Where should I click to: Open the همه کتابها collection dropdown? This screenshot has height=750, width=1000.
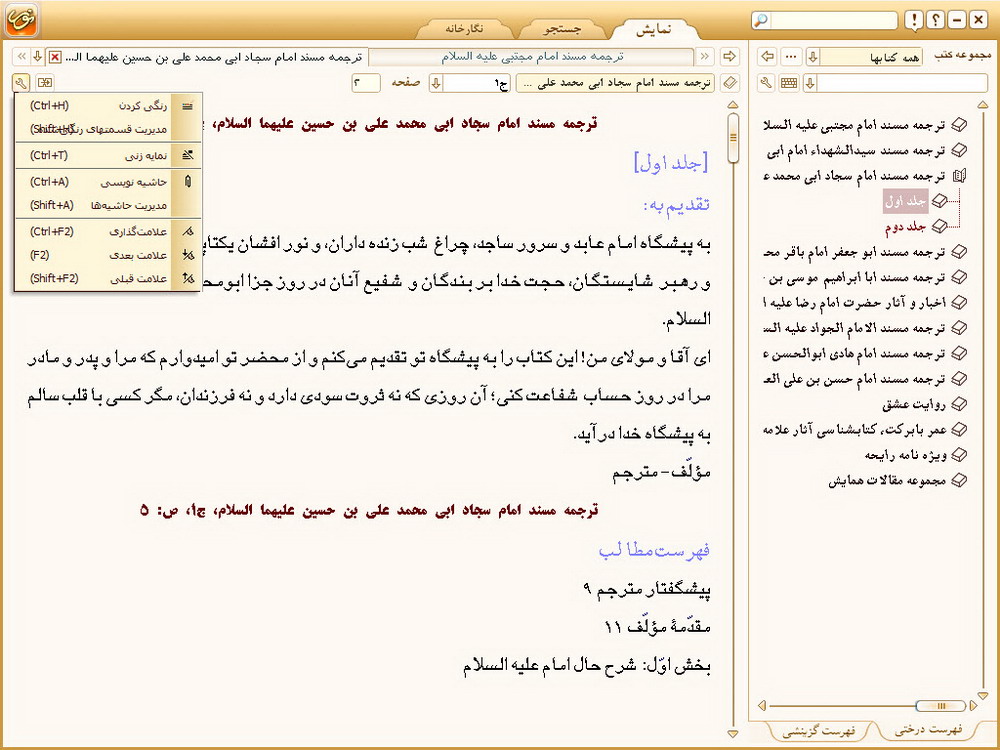813,57
